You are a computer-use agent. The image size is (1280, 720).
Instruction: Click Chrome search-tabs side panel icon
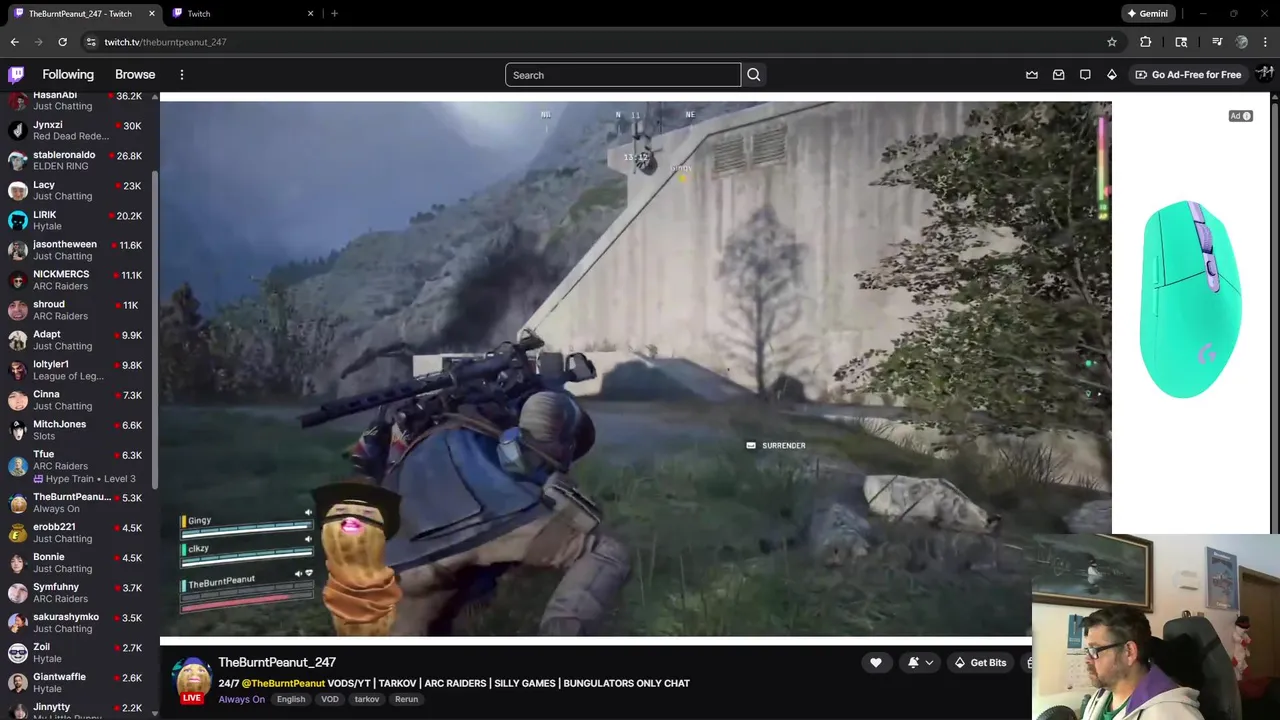click(1181, 42)
